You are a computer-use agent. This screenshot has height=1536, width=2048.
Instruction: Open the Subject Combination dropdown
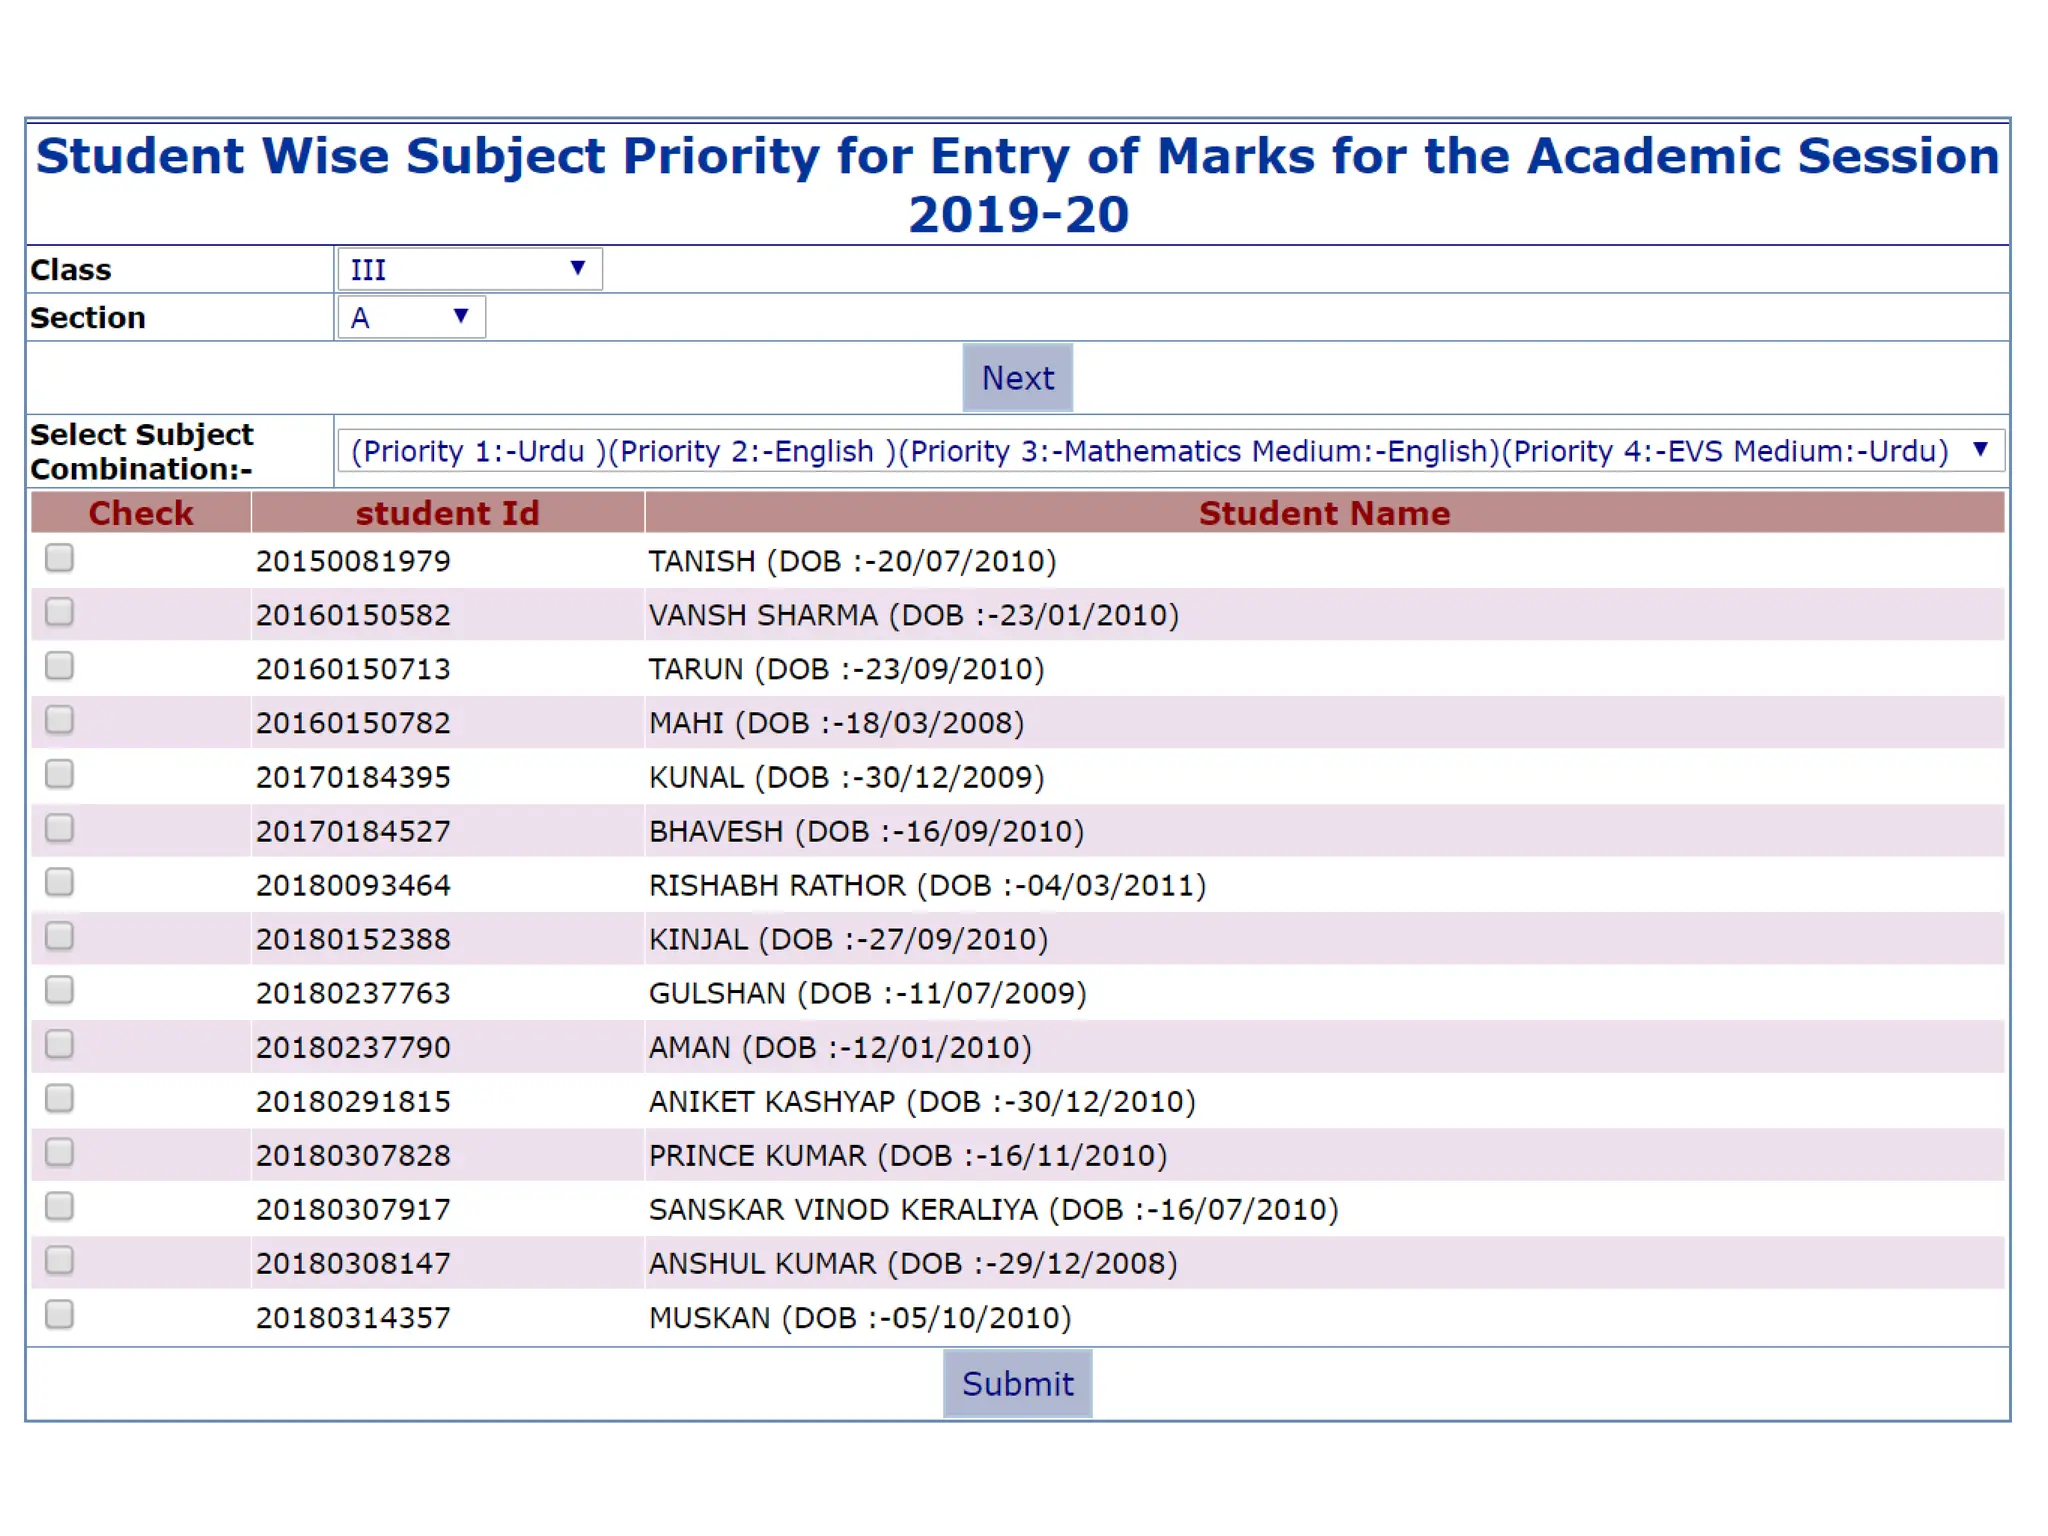(1171, 451)
